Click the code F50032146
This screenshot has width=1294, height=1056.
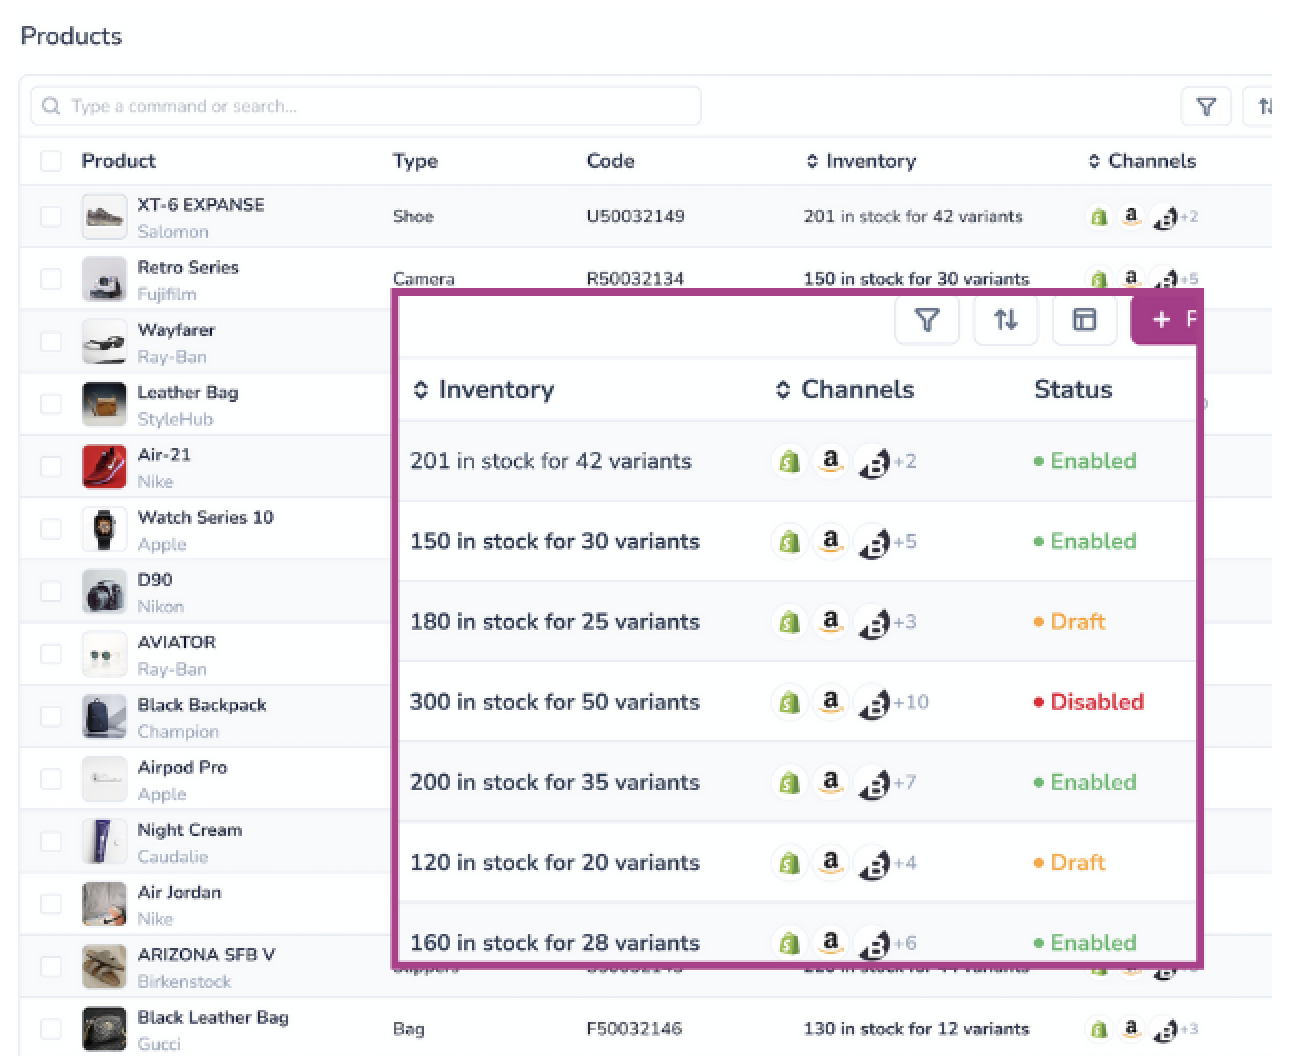635,1029
